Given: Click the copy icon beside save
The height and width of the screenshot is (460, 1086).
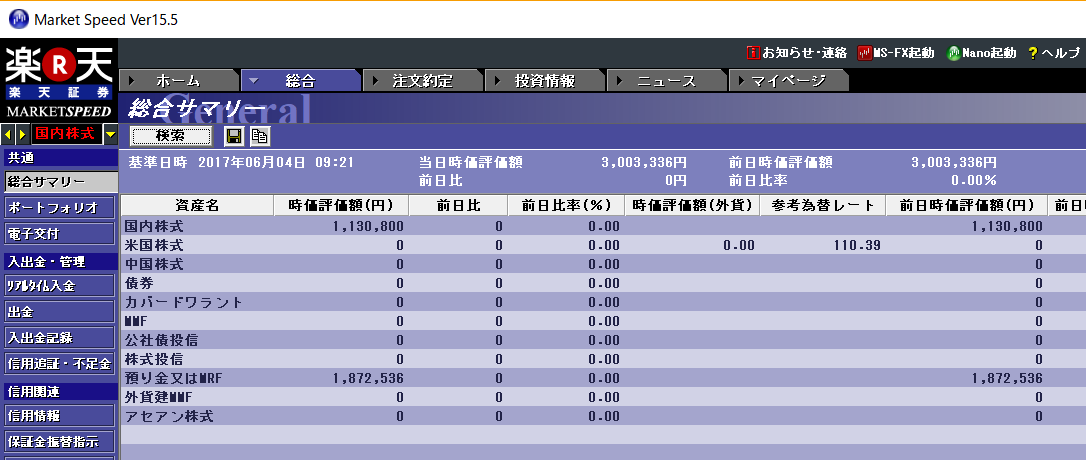Looking at the screenshot, I should tap(259, 136).
